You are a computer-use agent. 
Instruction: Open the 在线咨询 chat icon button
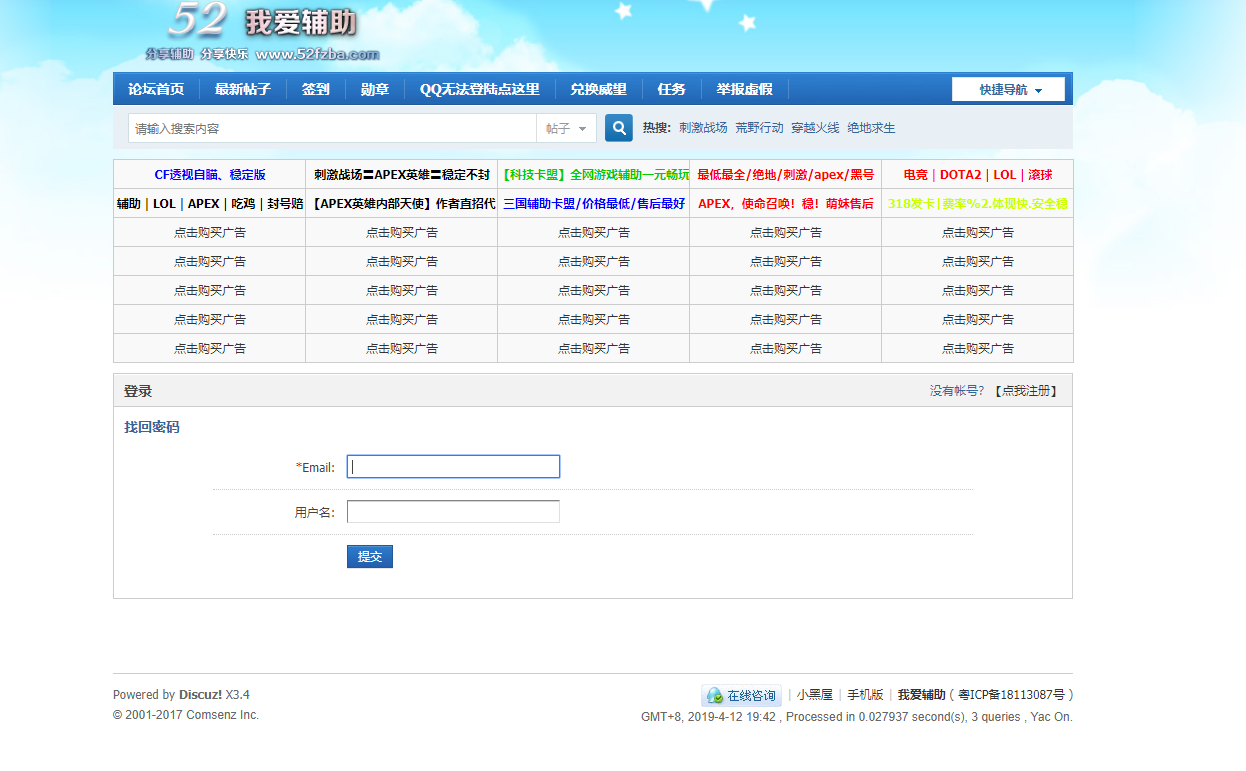[x=741, y=695]
